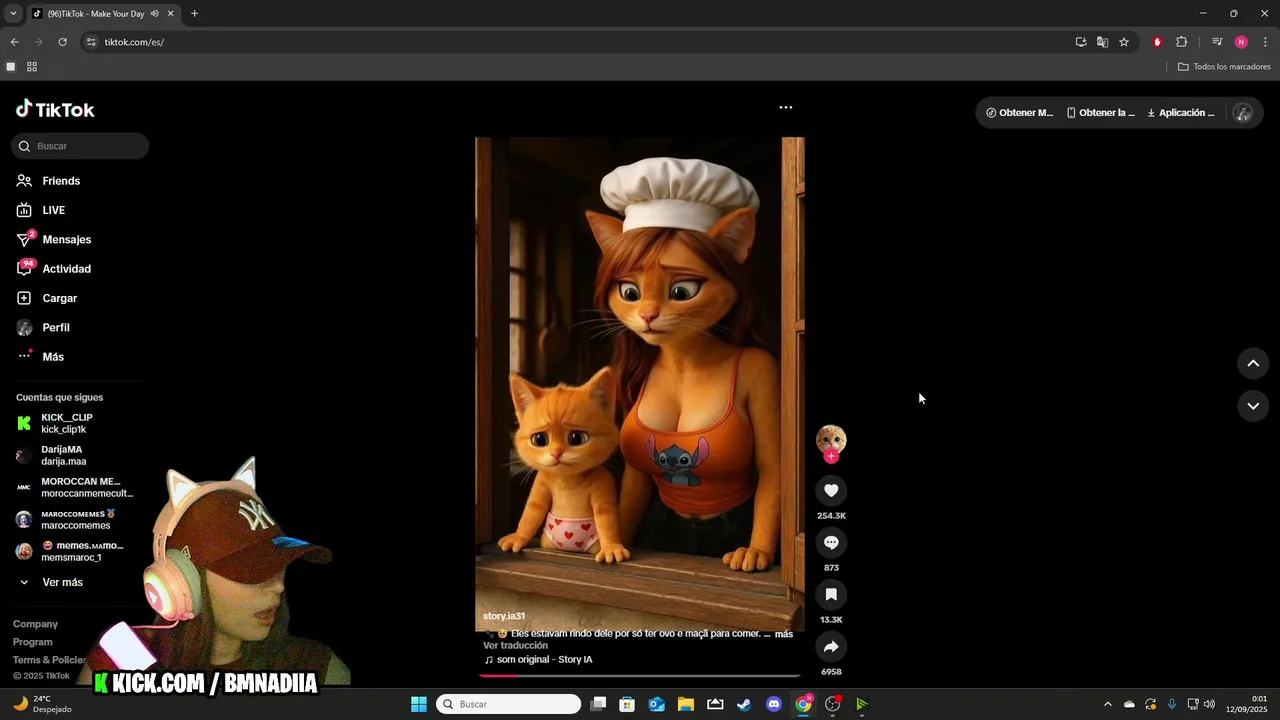Expand the Program footer section

click(33, 642)
